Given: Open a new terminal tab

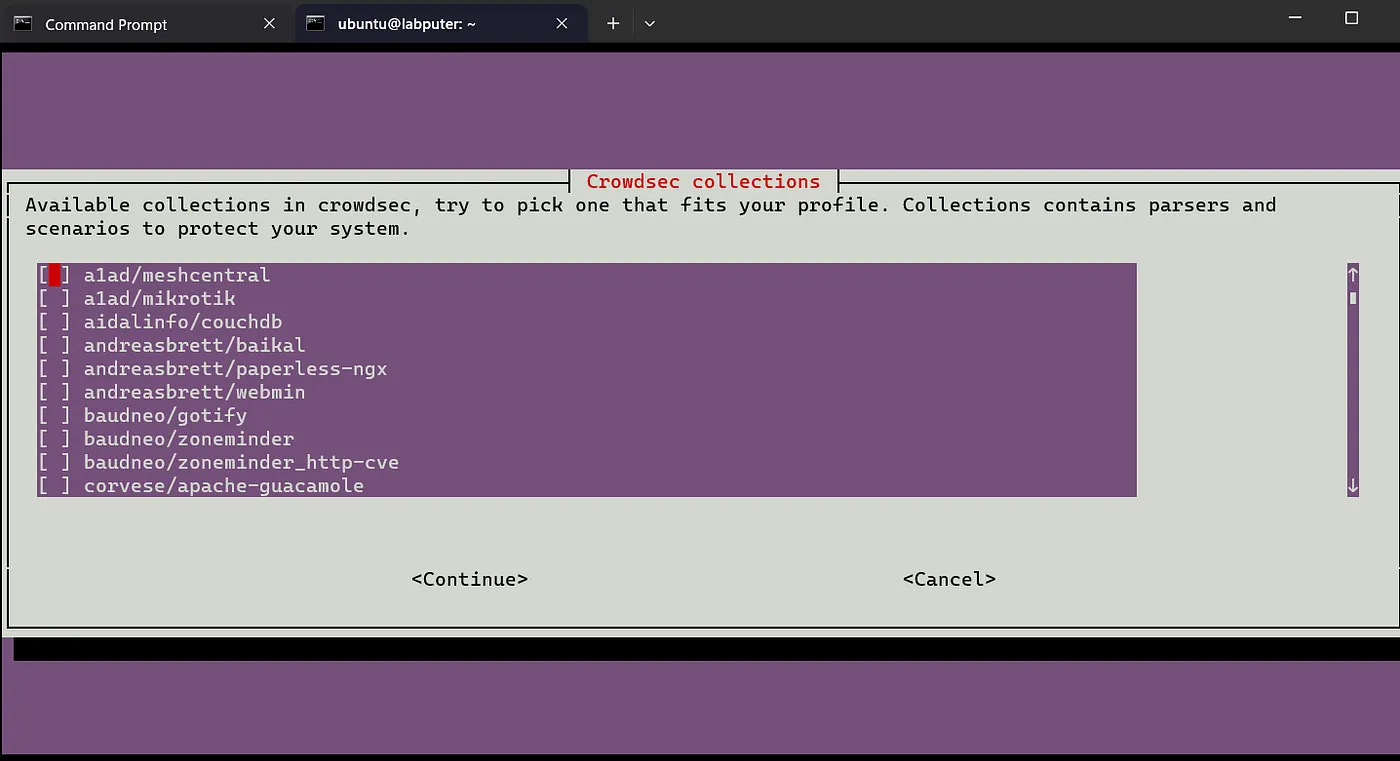Looking at the screenshot, I should [x=613, y=24].
